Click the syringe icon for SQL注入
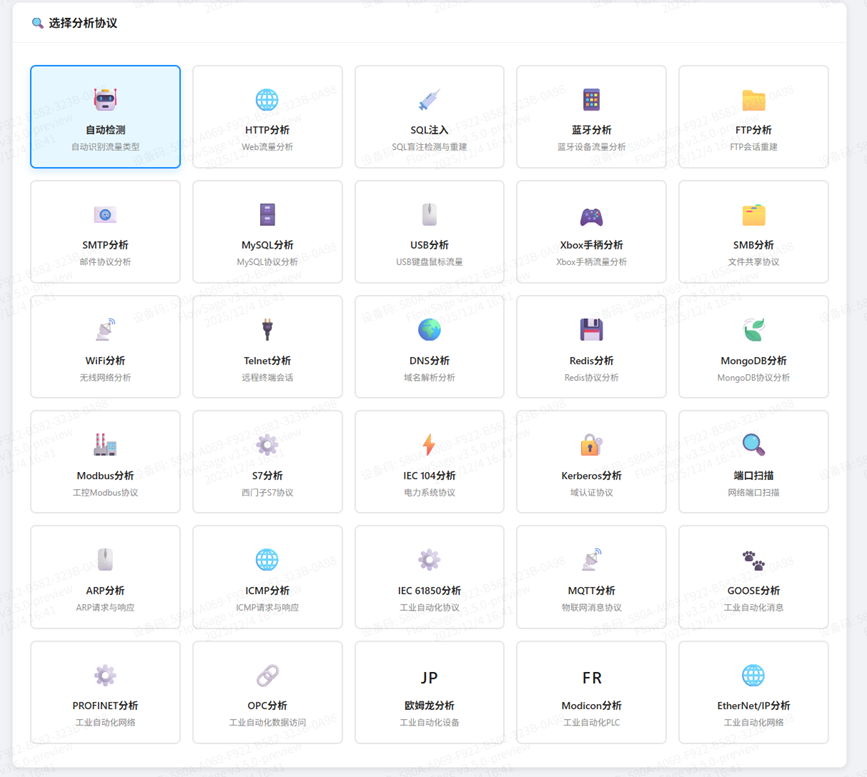 click(429, 100)
